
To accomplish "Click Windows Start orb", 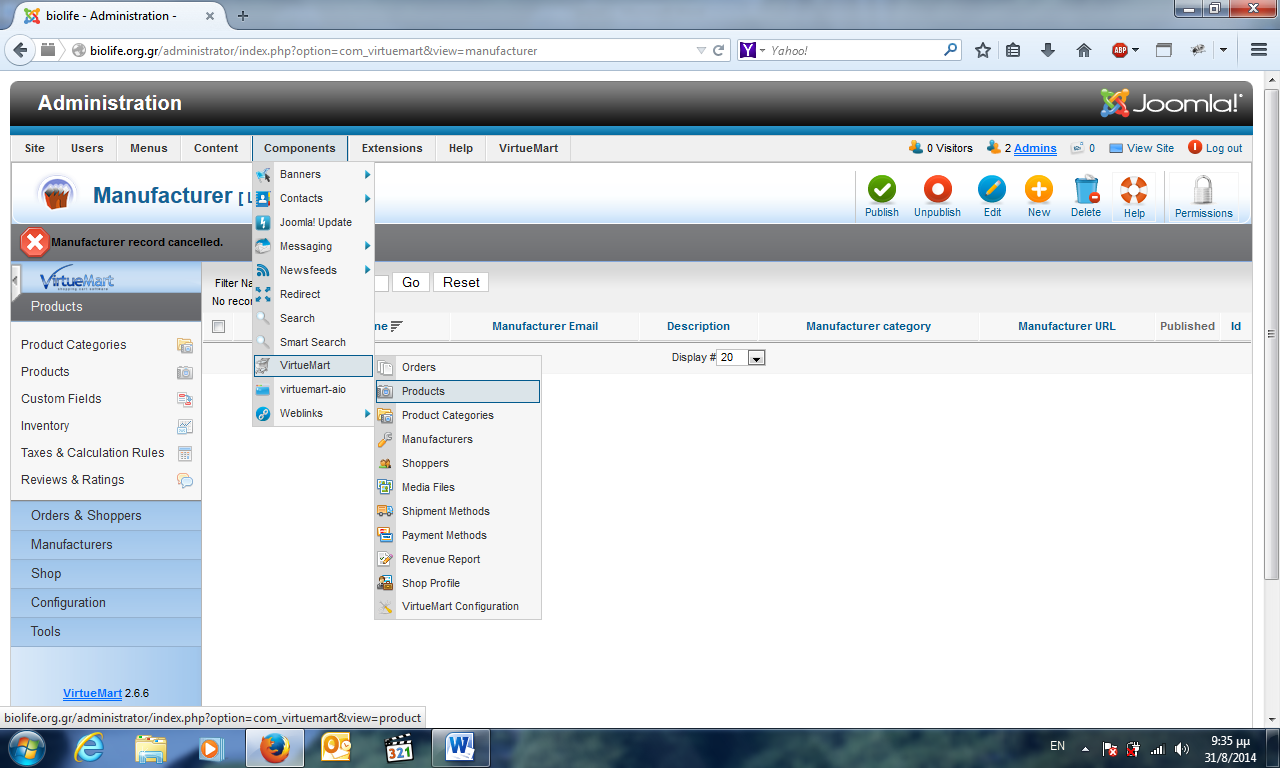I will tap(25, 747).
